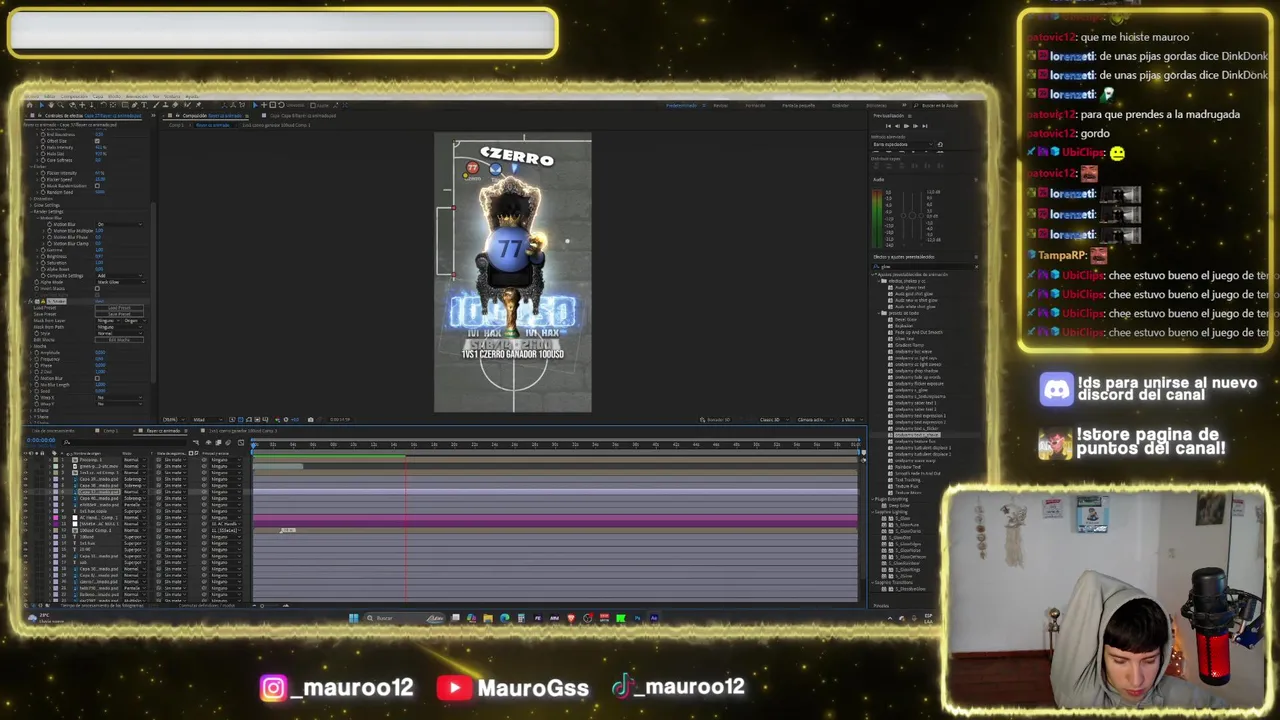
Task: Select the Clone Stamp tool
Action: click(x=165, y=105)
